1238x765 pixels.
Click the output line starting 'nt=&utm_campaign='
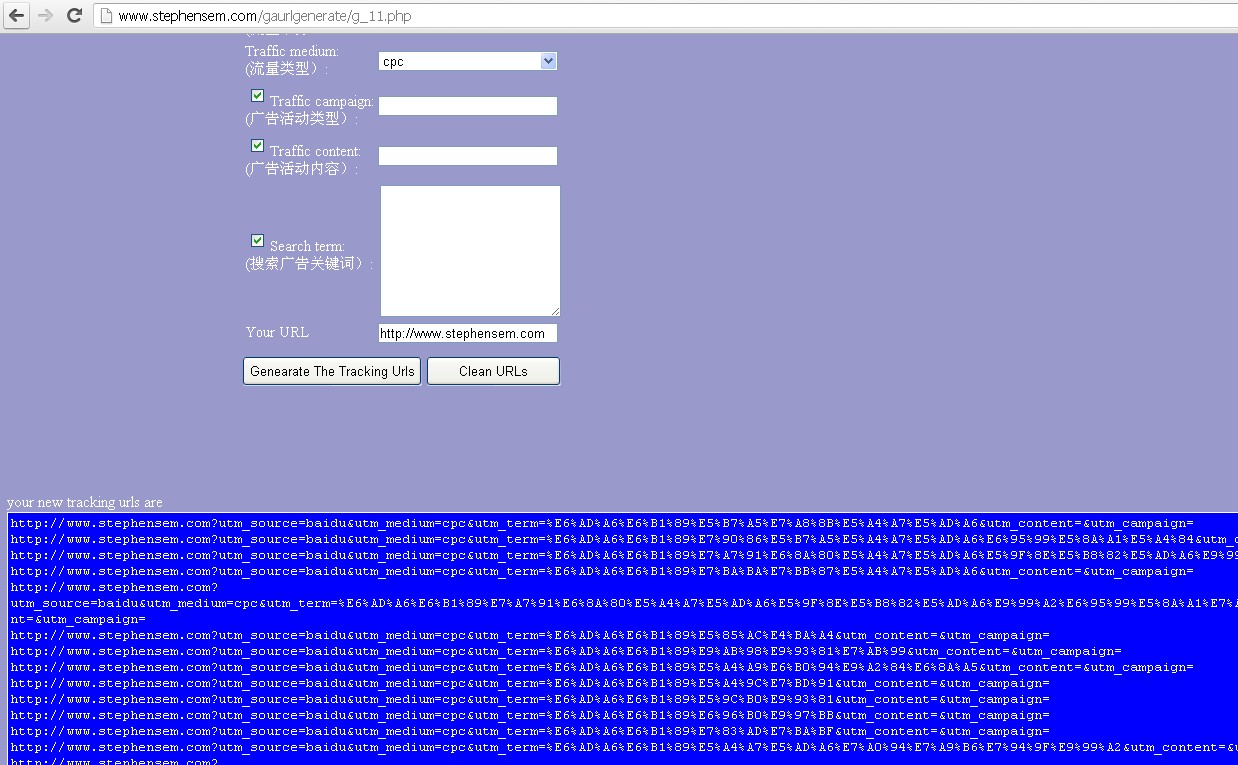[x=78, y=620]
